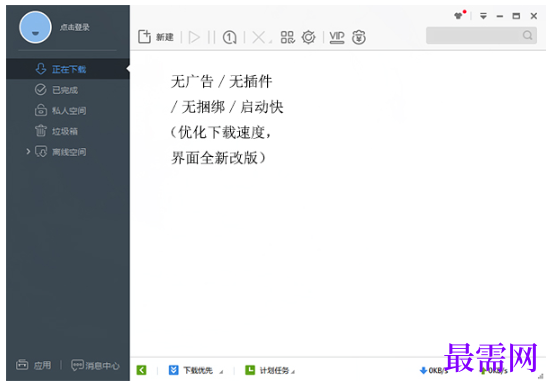Open the delete icon's small dropdown arrow

pyautogui.click(x=271, y=42)
